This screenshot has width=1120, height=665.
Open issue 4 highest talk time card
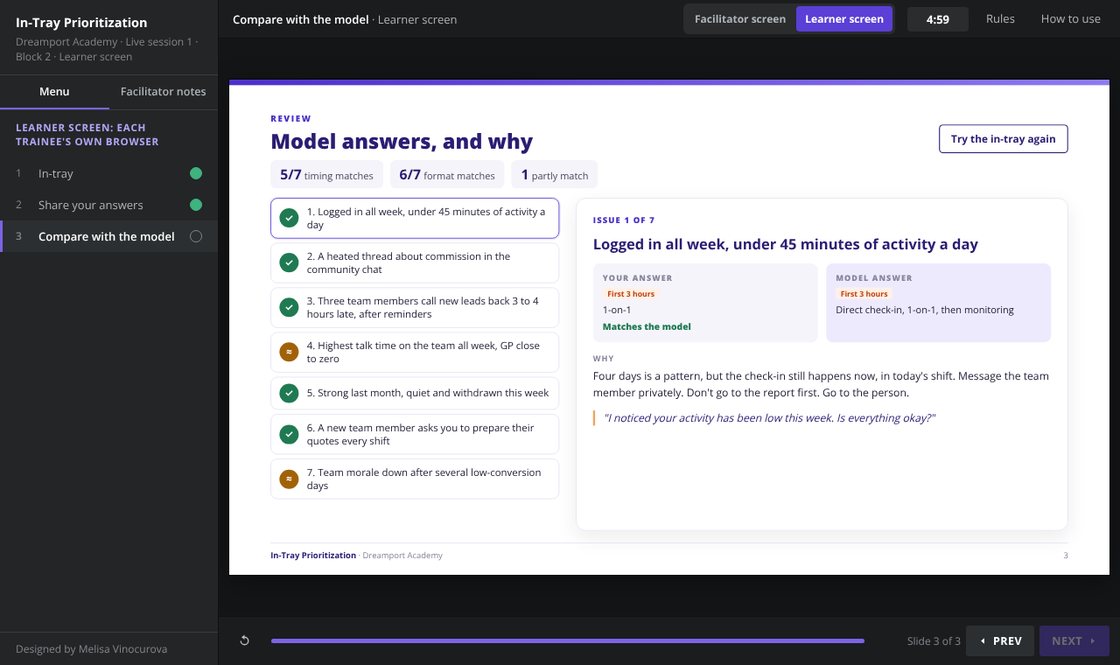coord(414,352)
